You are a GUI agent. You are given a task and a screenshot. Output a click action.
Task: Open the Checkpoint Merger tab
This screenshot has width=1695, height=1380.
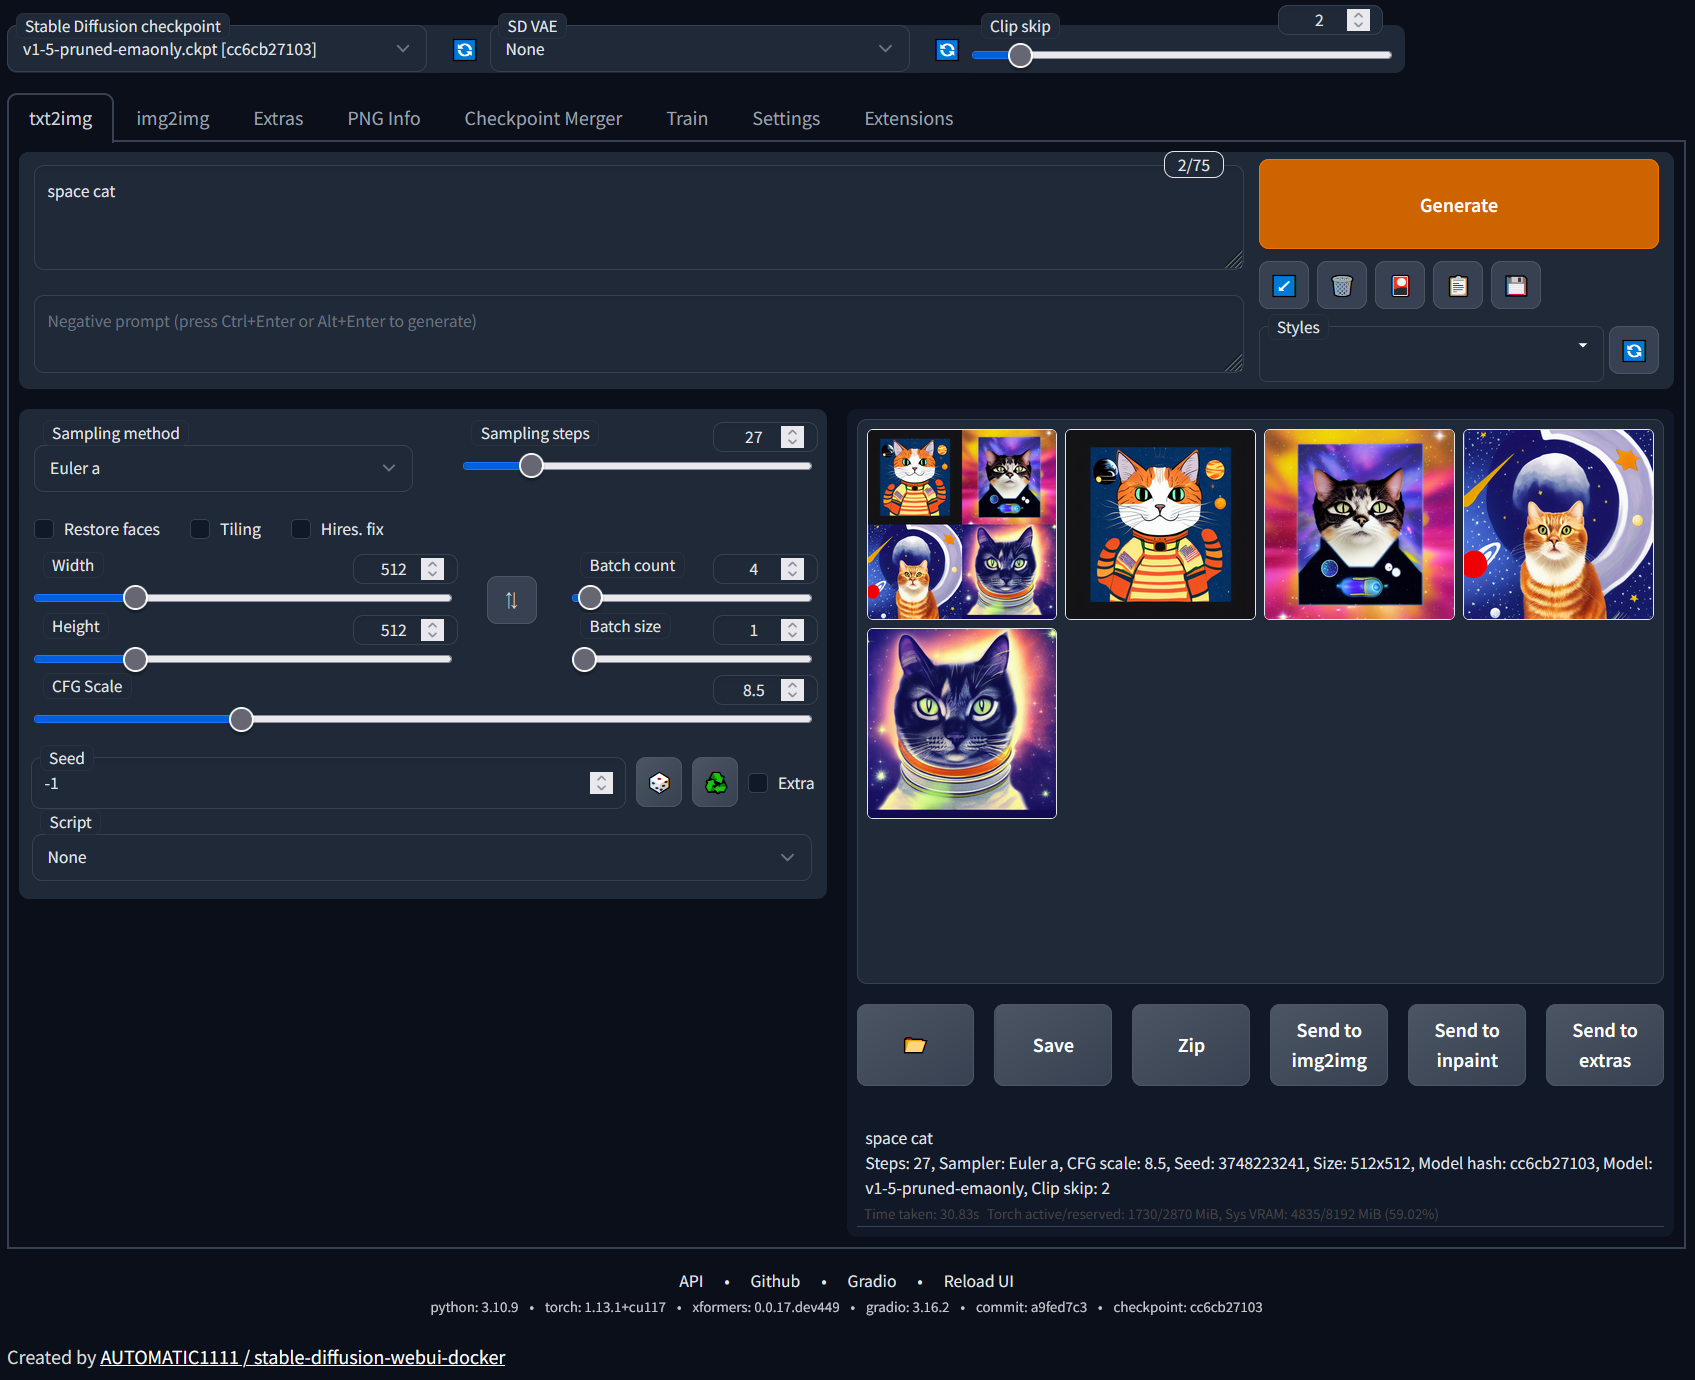pos(543,118)
